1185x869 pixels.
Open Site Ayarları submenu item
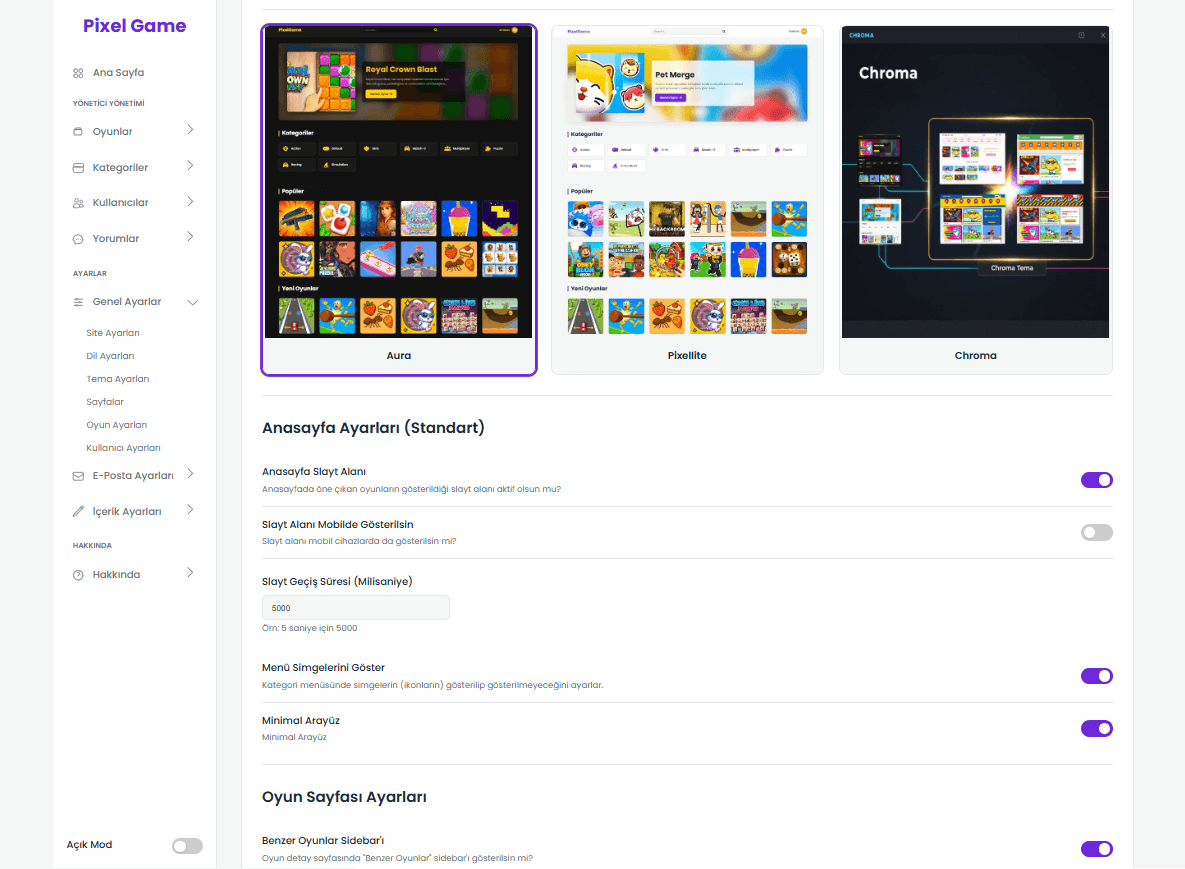coord(113,333)
